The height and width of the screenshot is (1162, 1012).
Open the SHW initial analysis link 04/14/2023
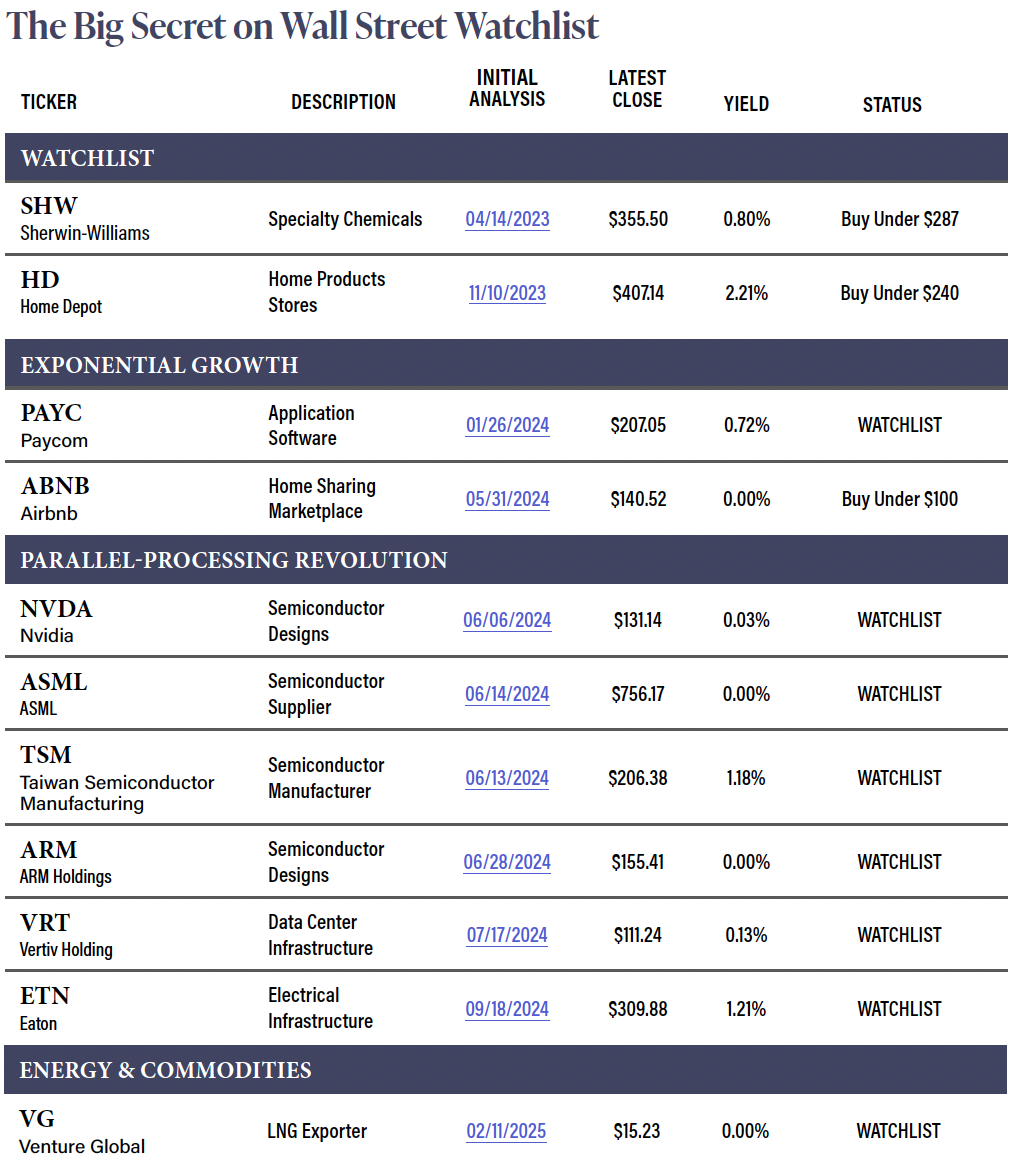(507, 219)
